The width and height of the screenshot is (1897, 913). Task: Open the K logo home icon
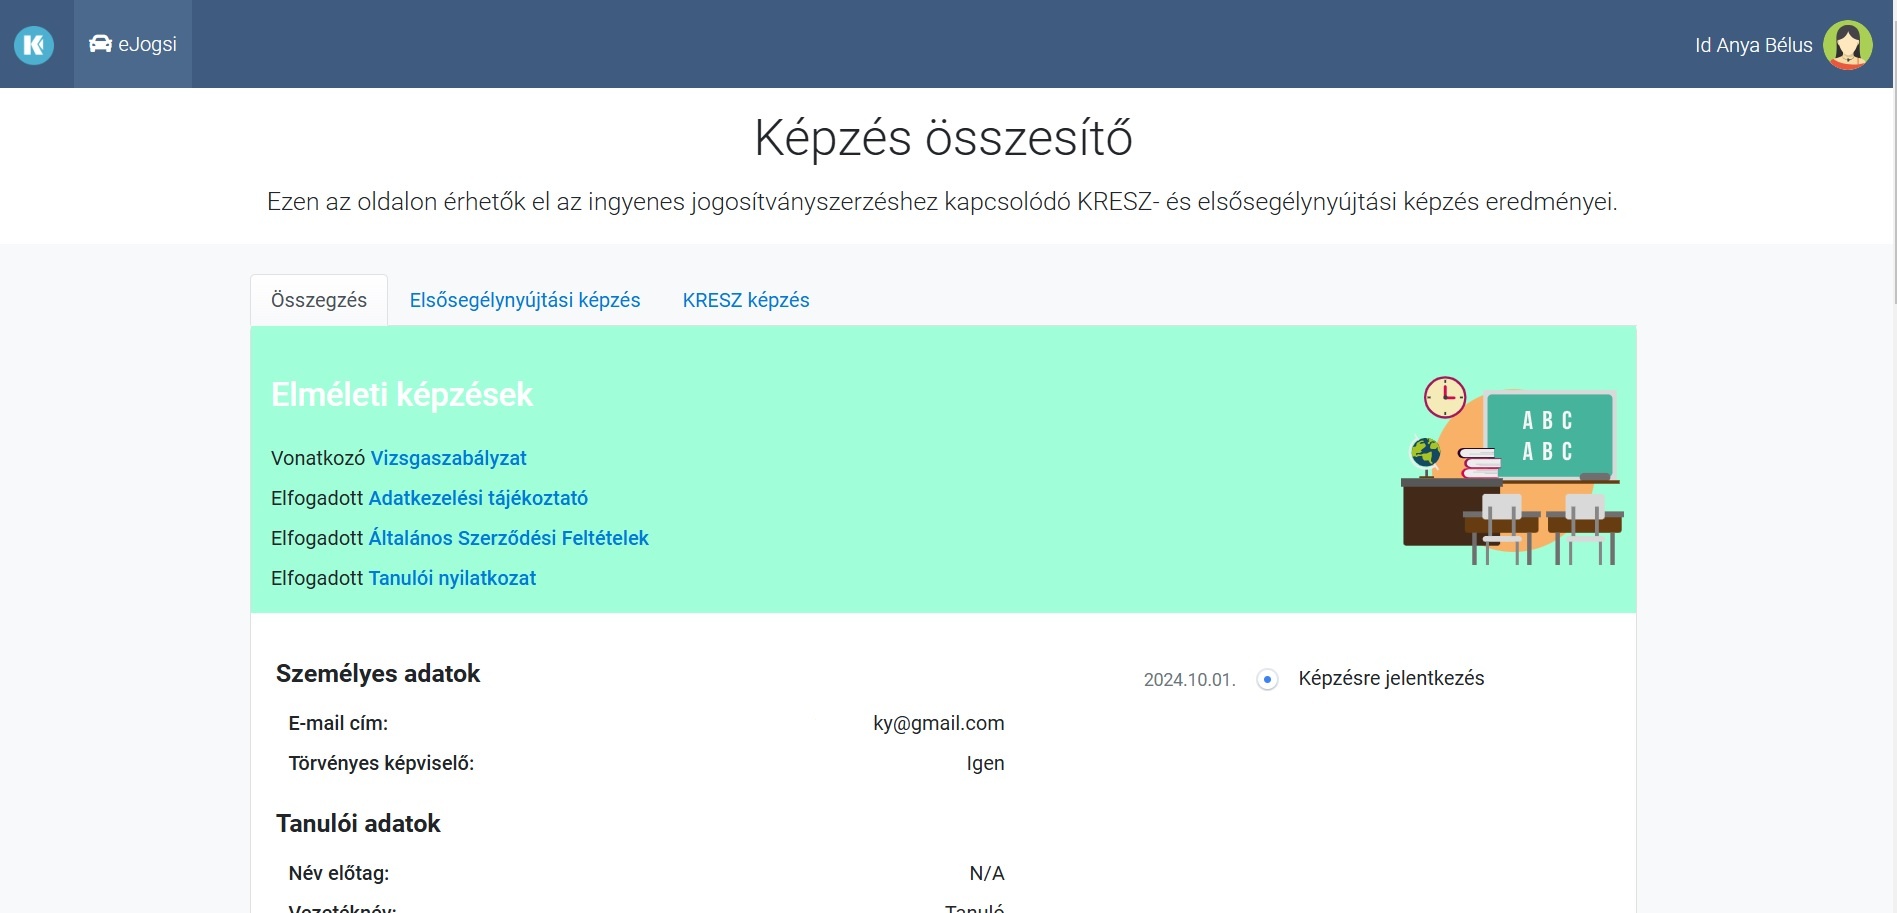click(x=34, y=45)
